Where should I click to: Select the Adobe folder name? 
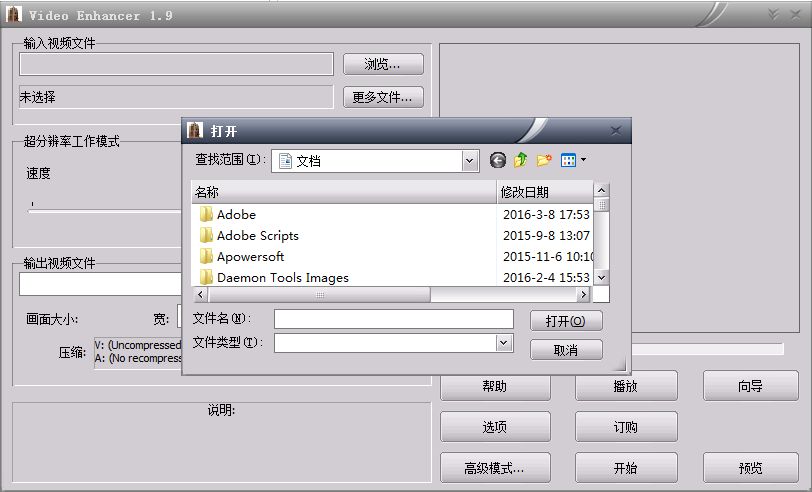[236, 214]
